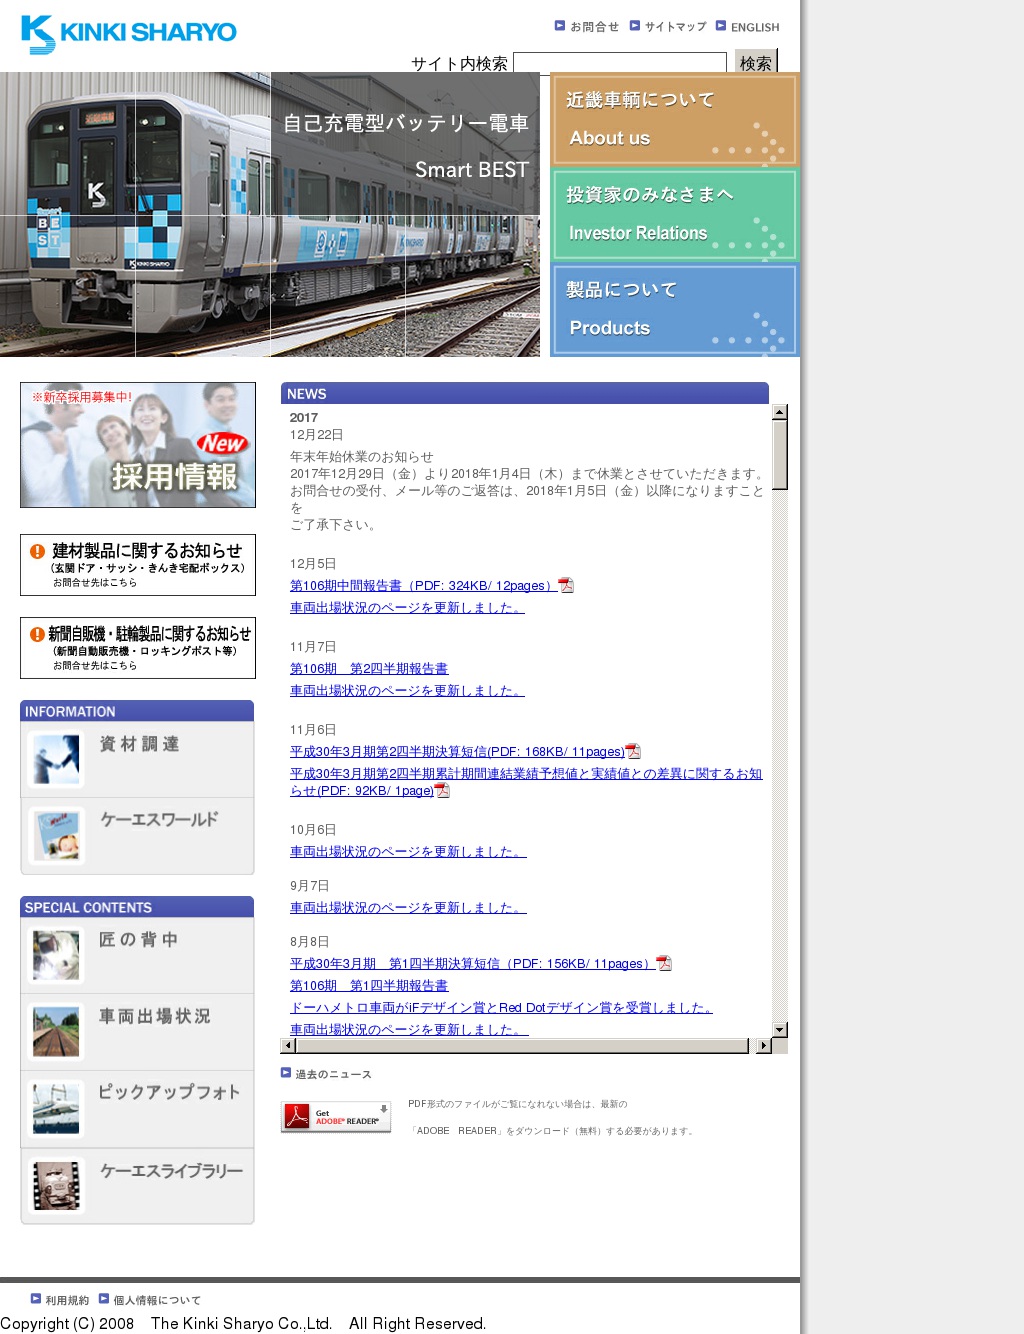
Task: Click the ケーエスライブラリー film strip thumbnail
Action: tap(56, 1185)
